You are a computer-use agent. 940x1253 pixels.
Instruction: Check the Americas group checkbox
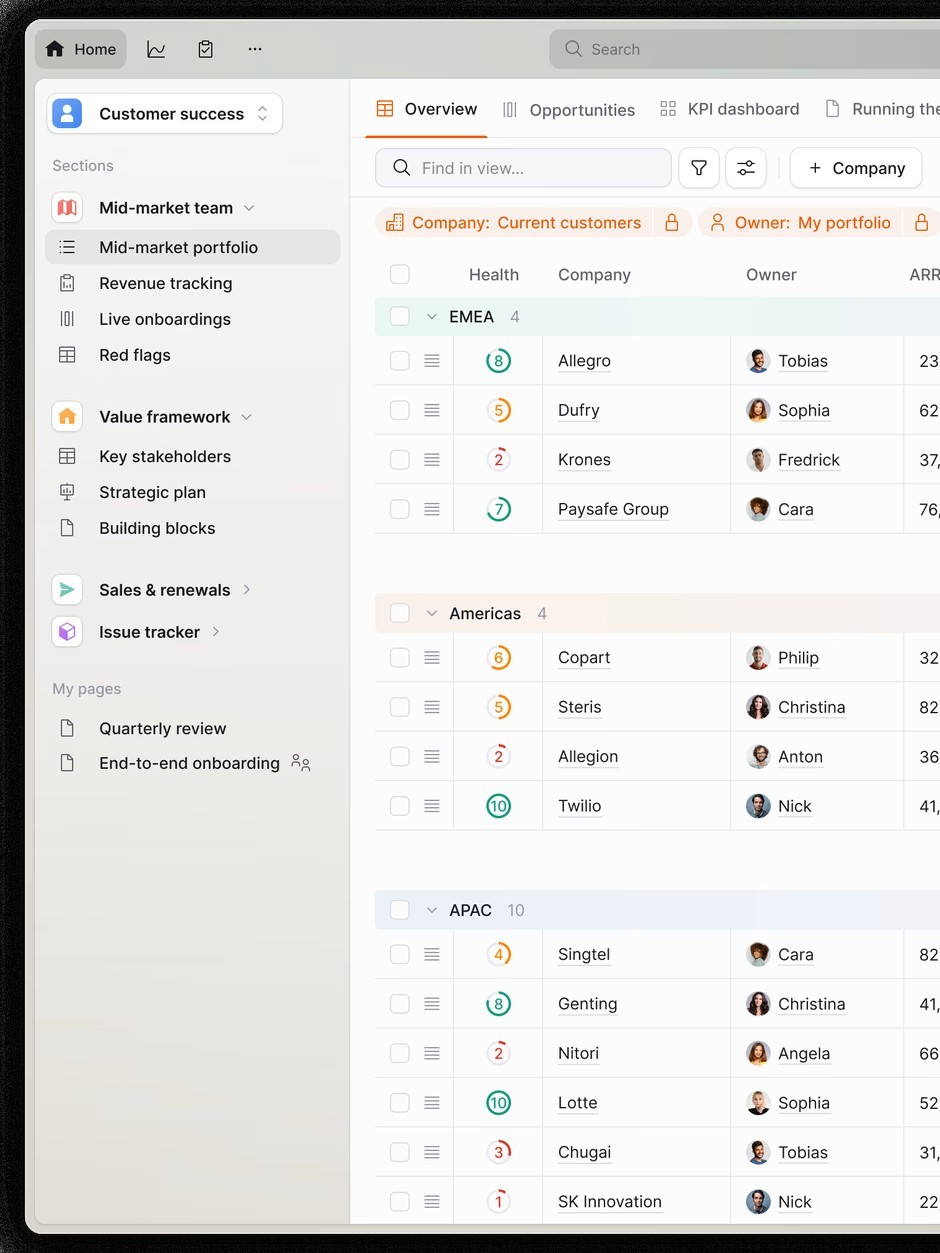tap(400, 614)
